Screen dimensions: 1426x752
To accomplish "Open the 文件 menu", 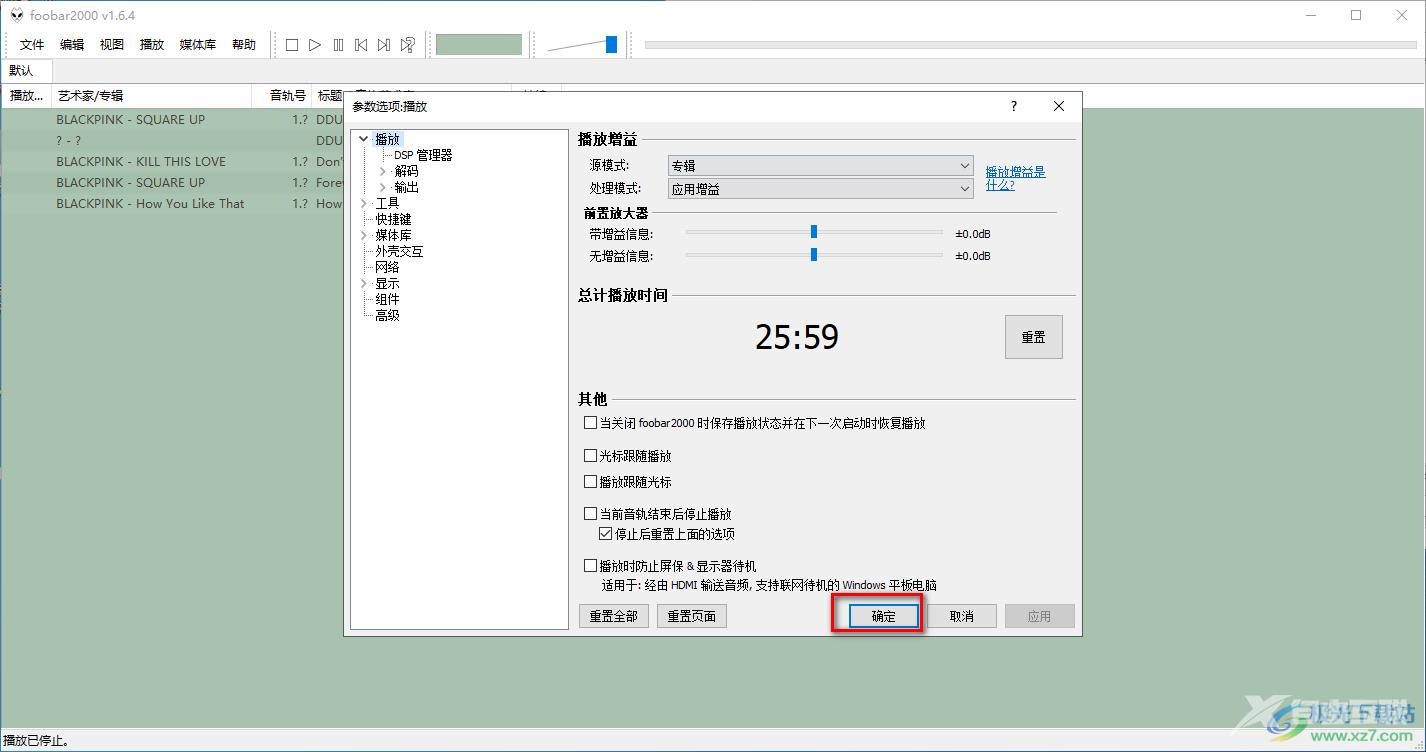I will 32,45.
